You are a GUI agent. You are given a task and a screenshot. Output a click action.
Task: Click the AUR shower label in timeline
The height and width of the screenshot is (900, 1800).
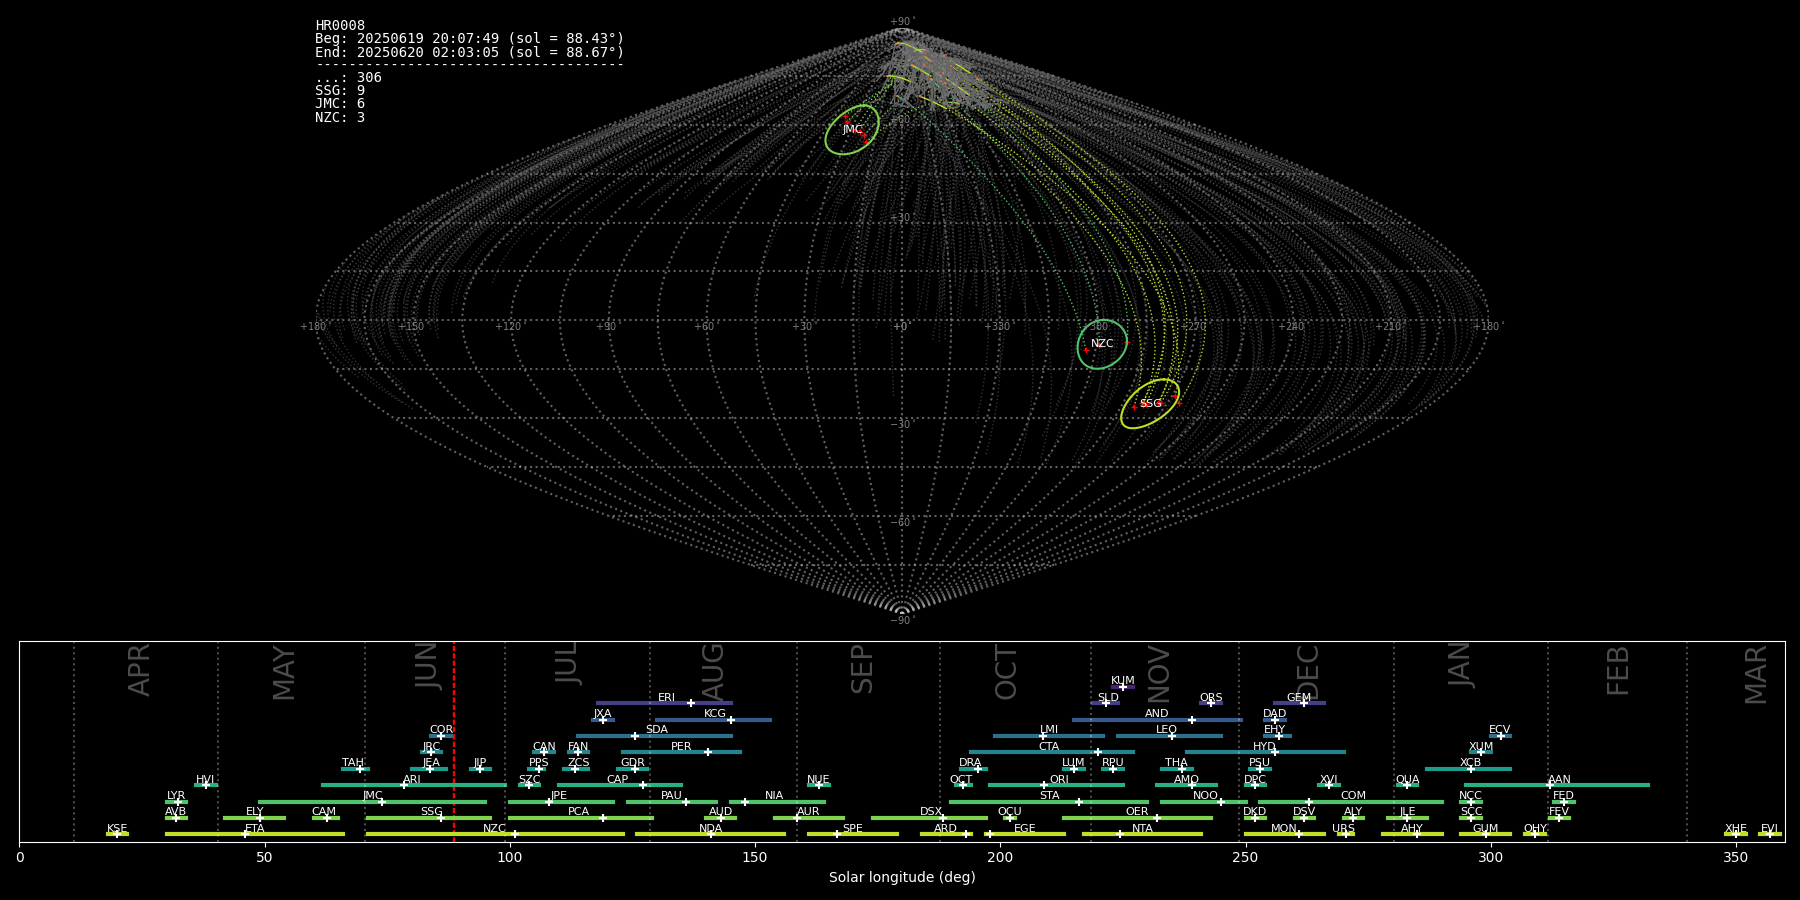[x=808, y=812]
